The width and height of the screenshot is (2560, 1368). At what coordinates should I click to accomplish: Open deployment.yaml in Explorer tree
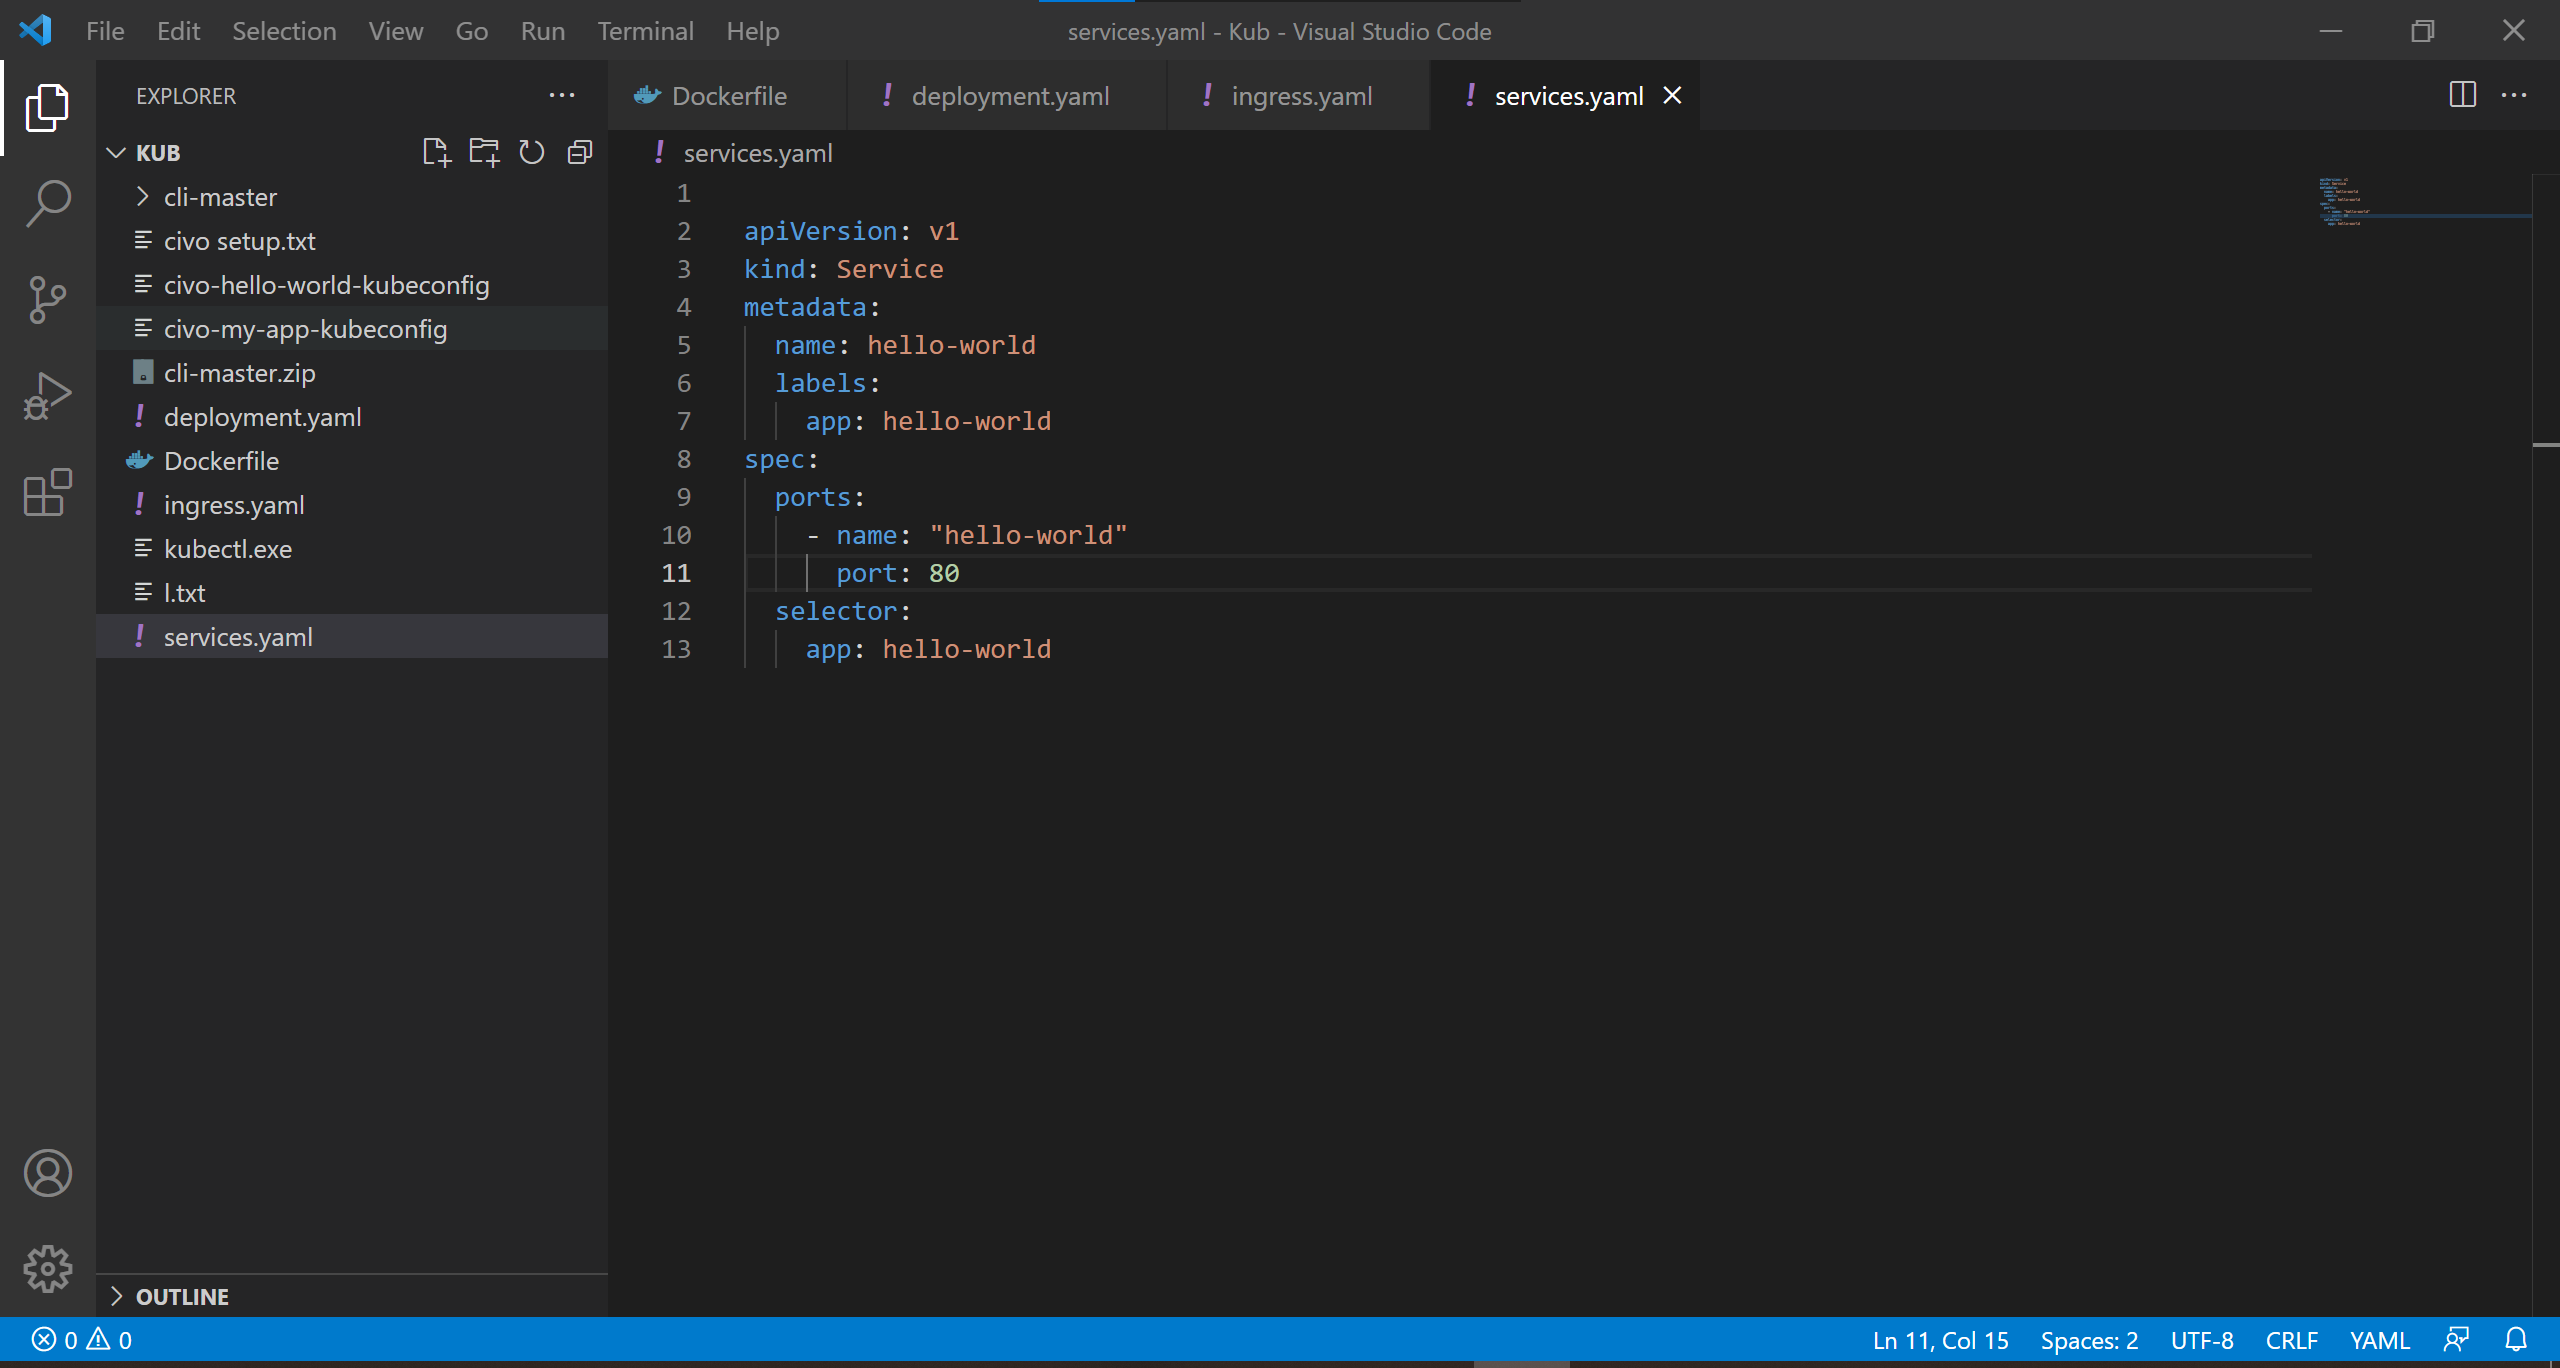click(x=352, y=417)
